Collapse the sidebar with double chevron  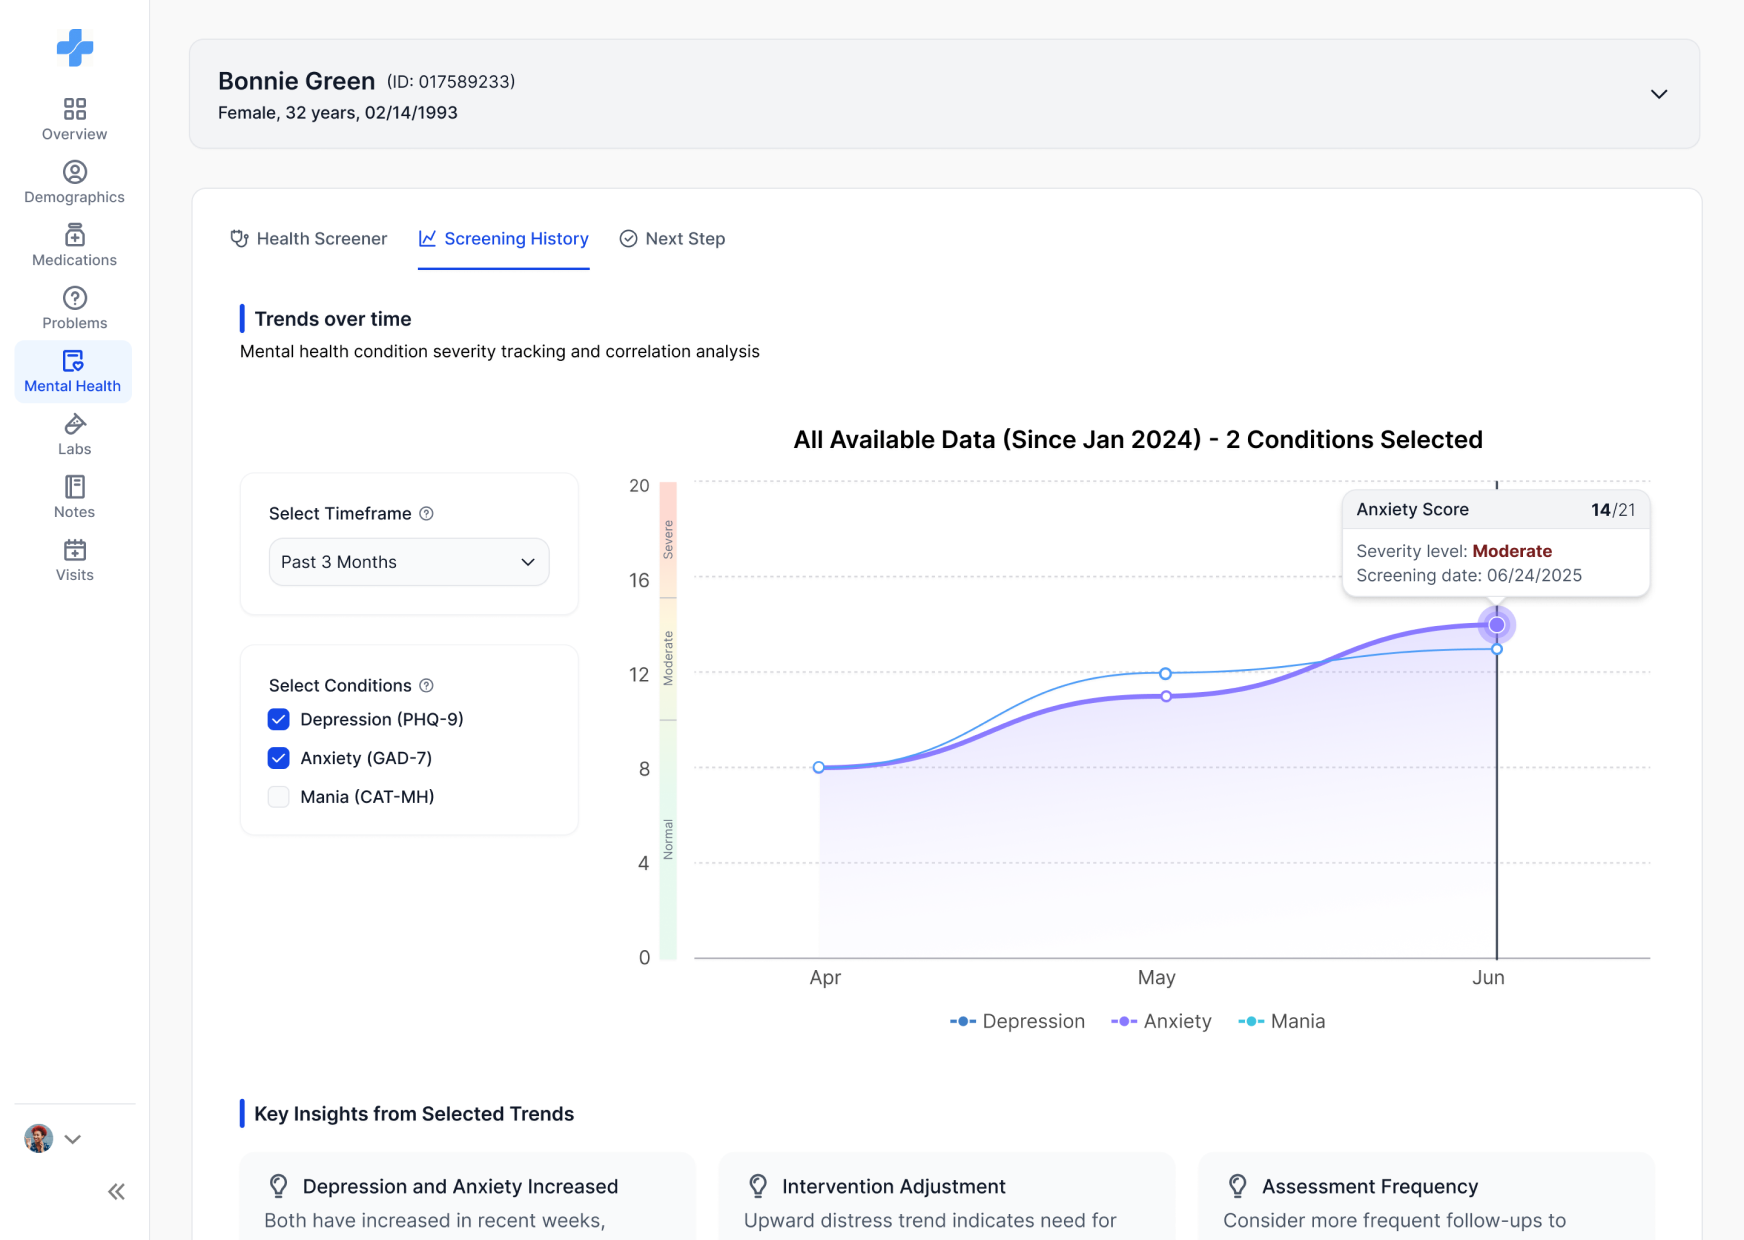(x=116, y=1191)
